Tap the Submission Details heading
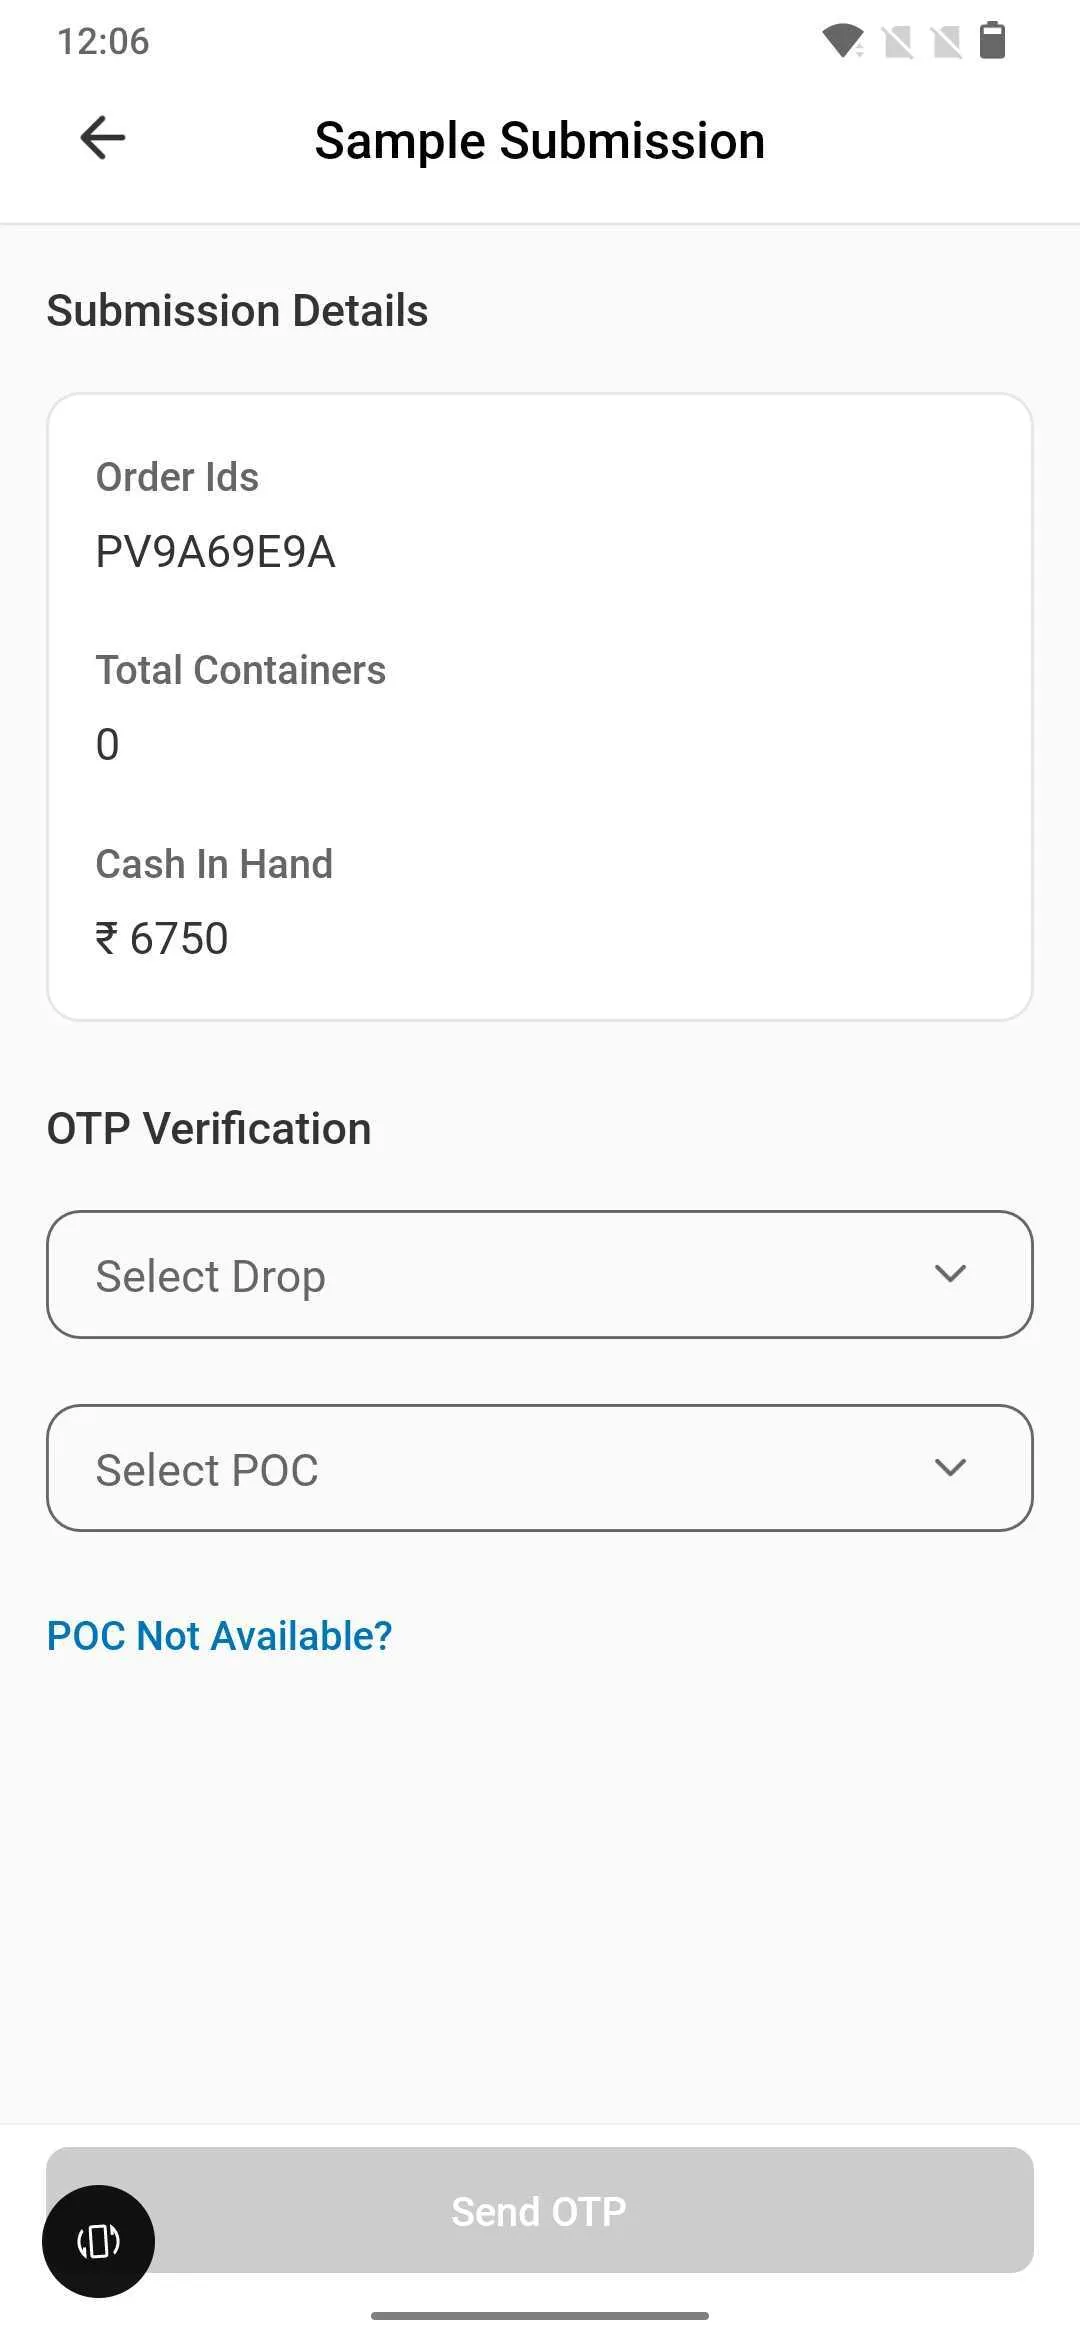1080x2340 pixels. pyautogui.click(x=237, y=311)
